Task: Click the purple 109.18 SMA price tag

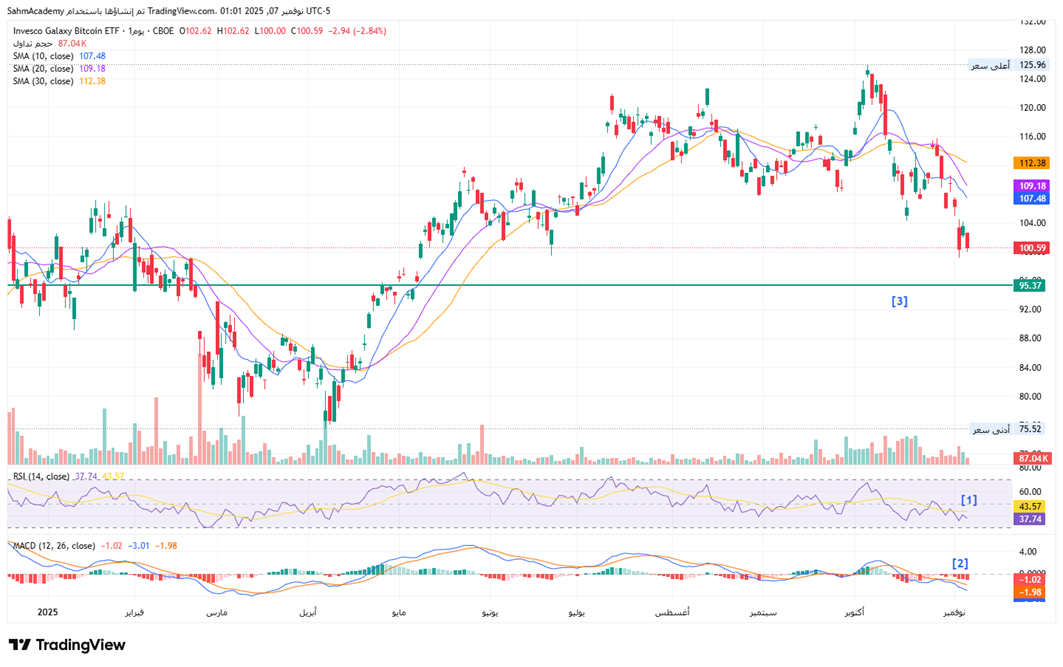Action: point(1030,185)
